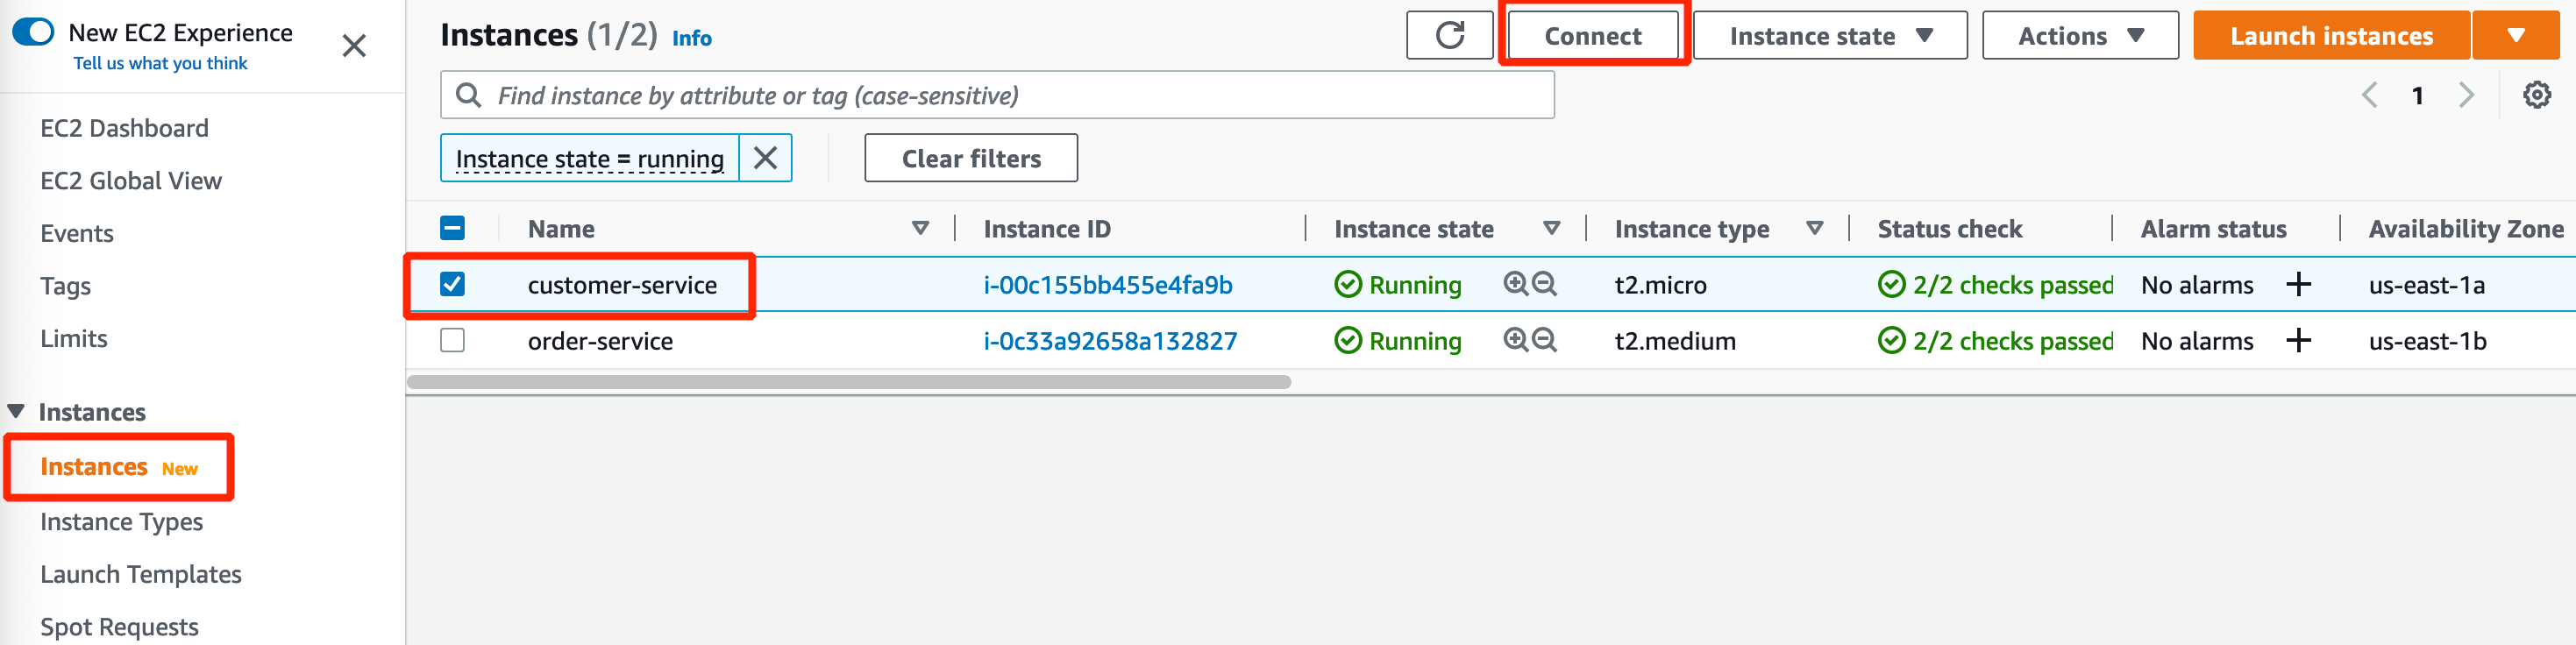
Task: Collapse the Instances sidebar section
Action: [16, 411]
